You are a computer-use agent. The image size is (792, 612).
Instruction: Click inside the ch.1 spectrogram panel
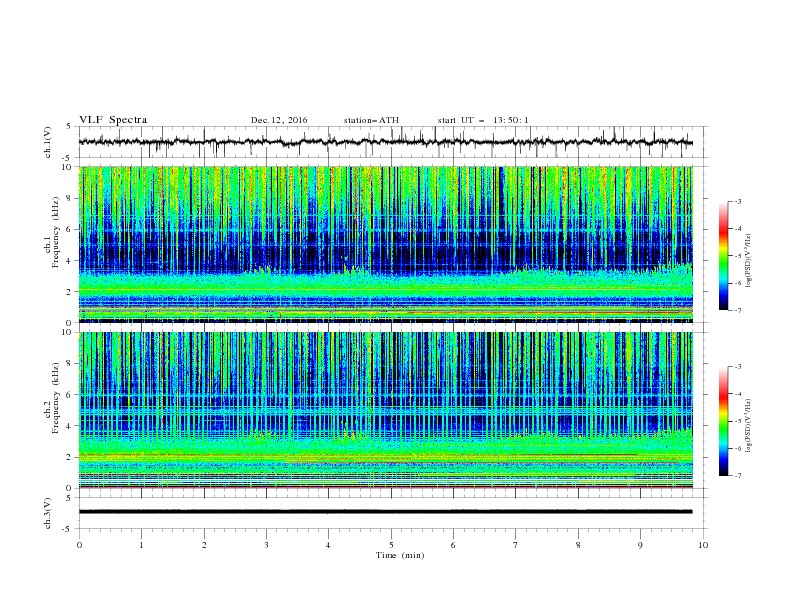pyautogui.click(x=385, y=244)
